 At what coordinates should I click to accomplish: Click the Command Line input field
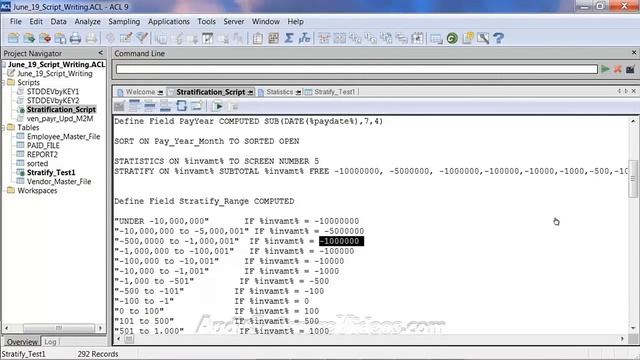(356, 69)
